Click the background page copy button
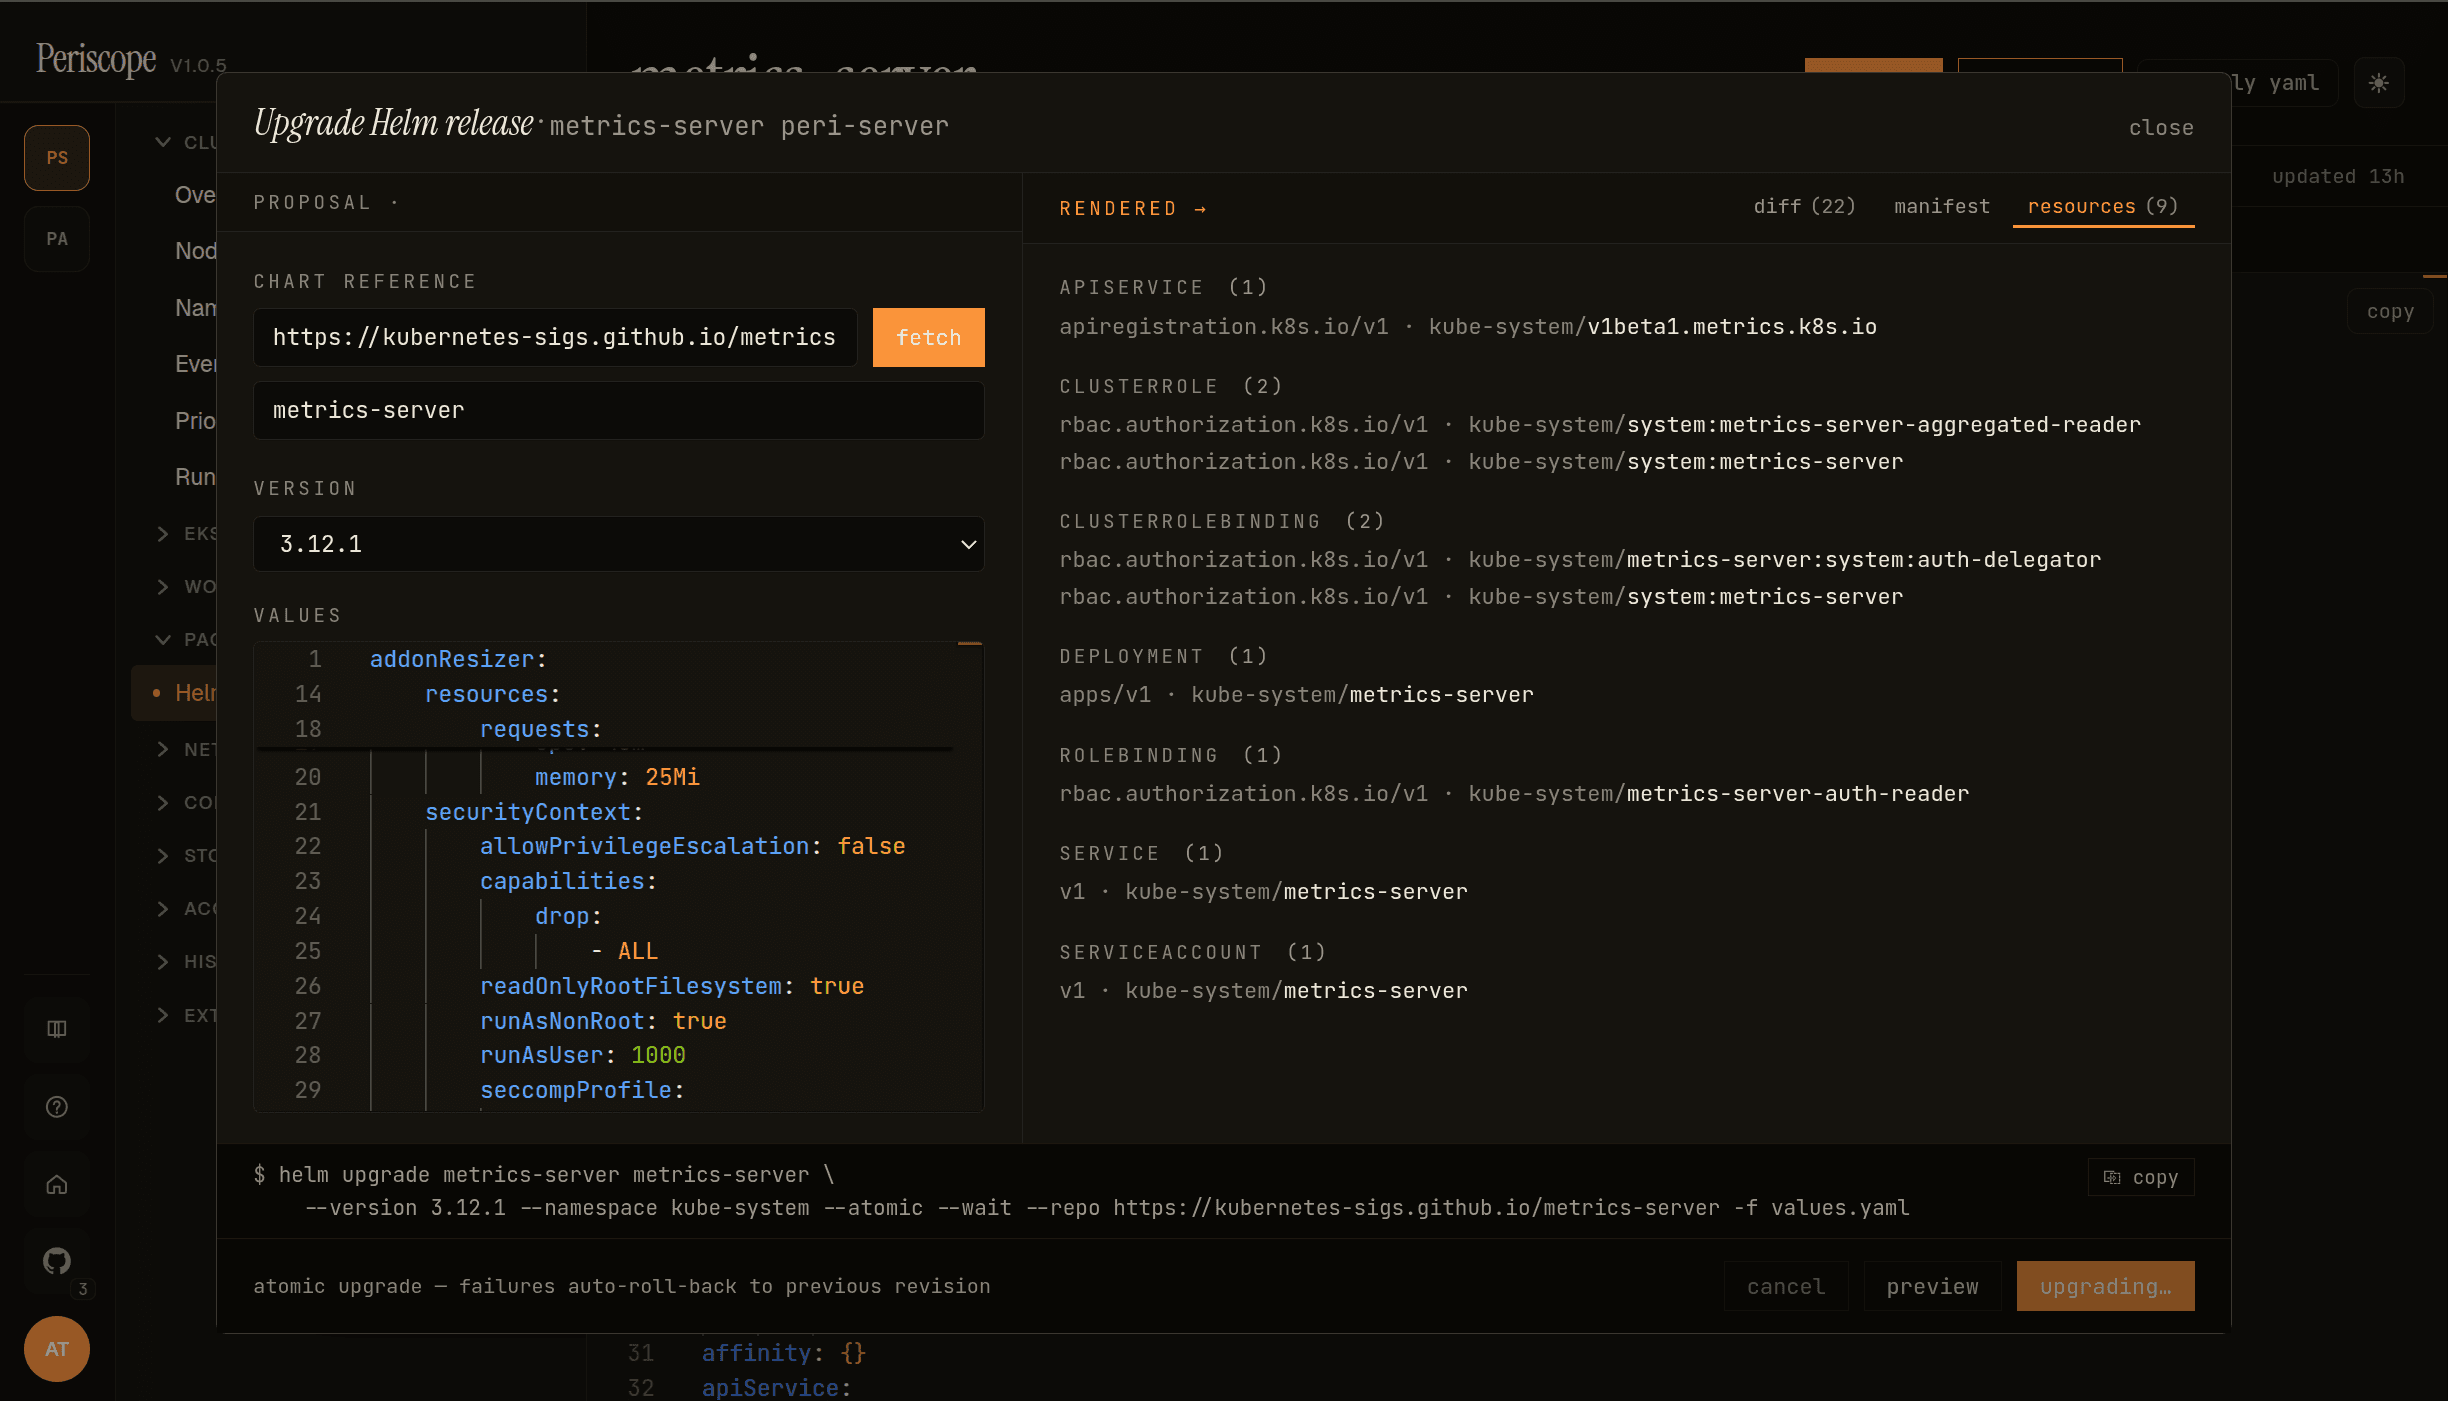This screenshot has height=1401, width=2448. pyautogui.click(x=2390, y=312)
